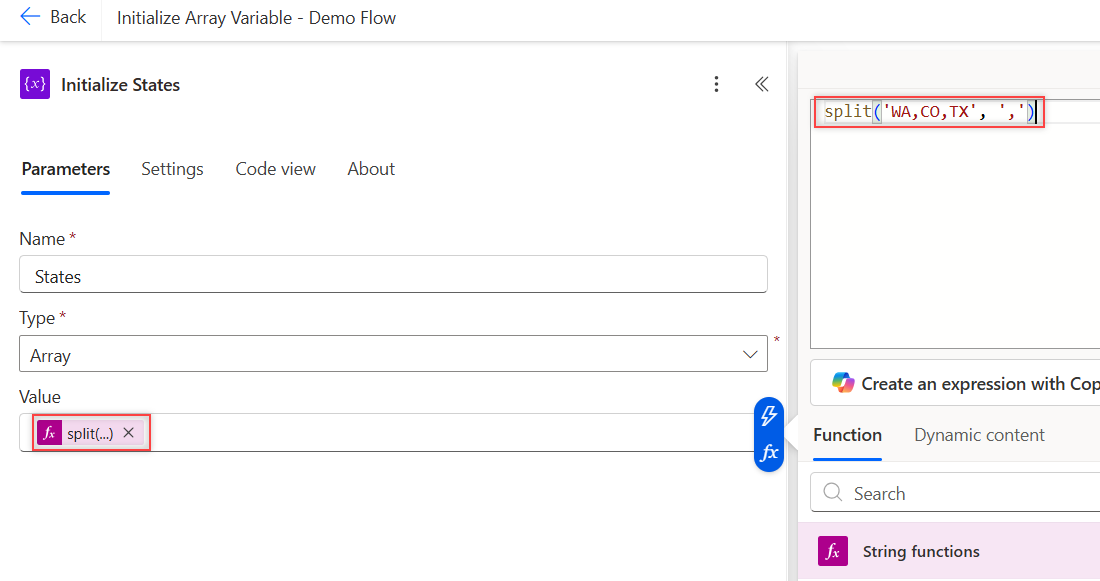Open the three-dot more options menu
1100x581 pixels.
tap(716, 84)
